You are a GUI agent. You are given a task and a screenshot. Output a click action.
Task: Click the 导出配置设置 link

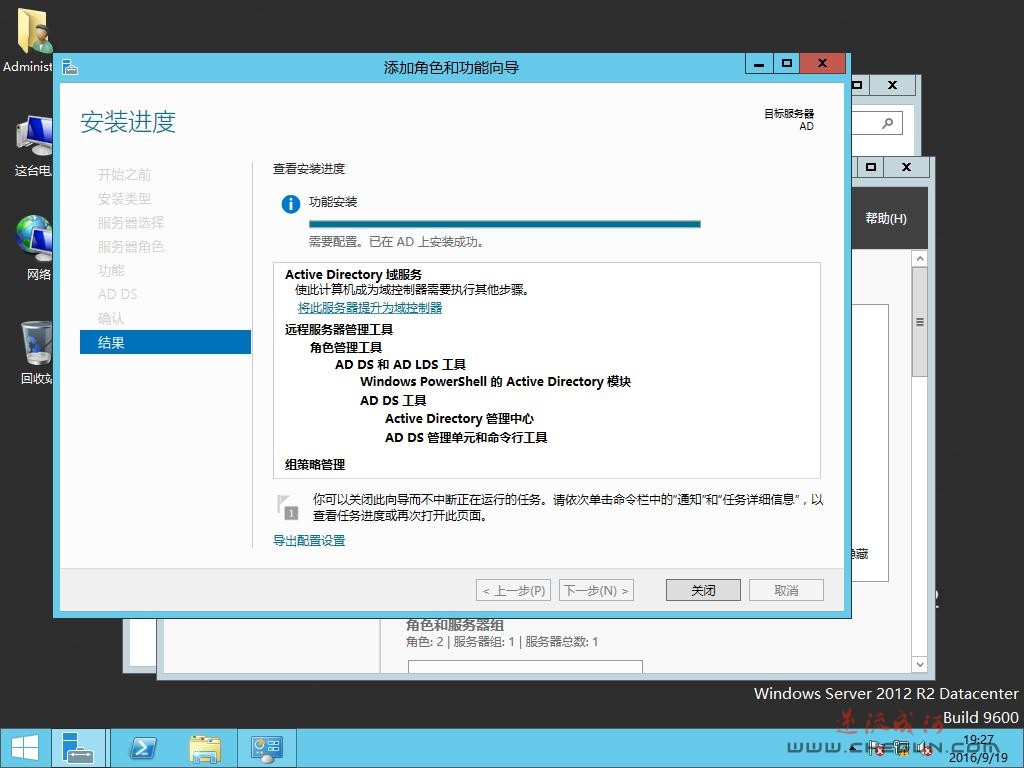309,541
